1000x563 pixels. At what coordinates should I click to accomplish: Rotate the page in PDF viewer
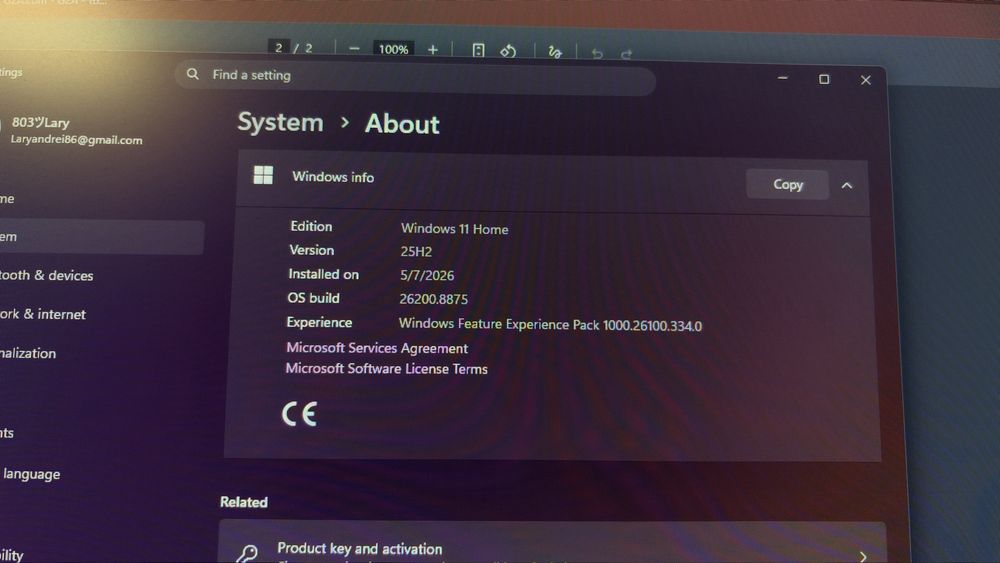(508, 51)
